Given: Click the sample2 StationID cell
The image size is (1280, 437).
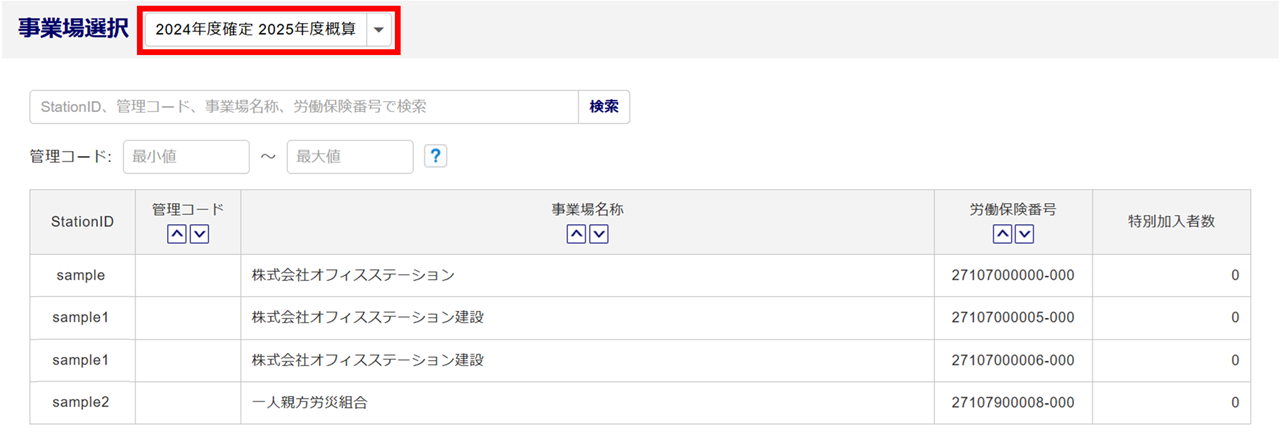Looking at the screenshot, I should [82, 402].
